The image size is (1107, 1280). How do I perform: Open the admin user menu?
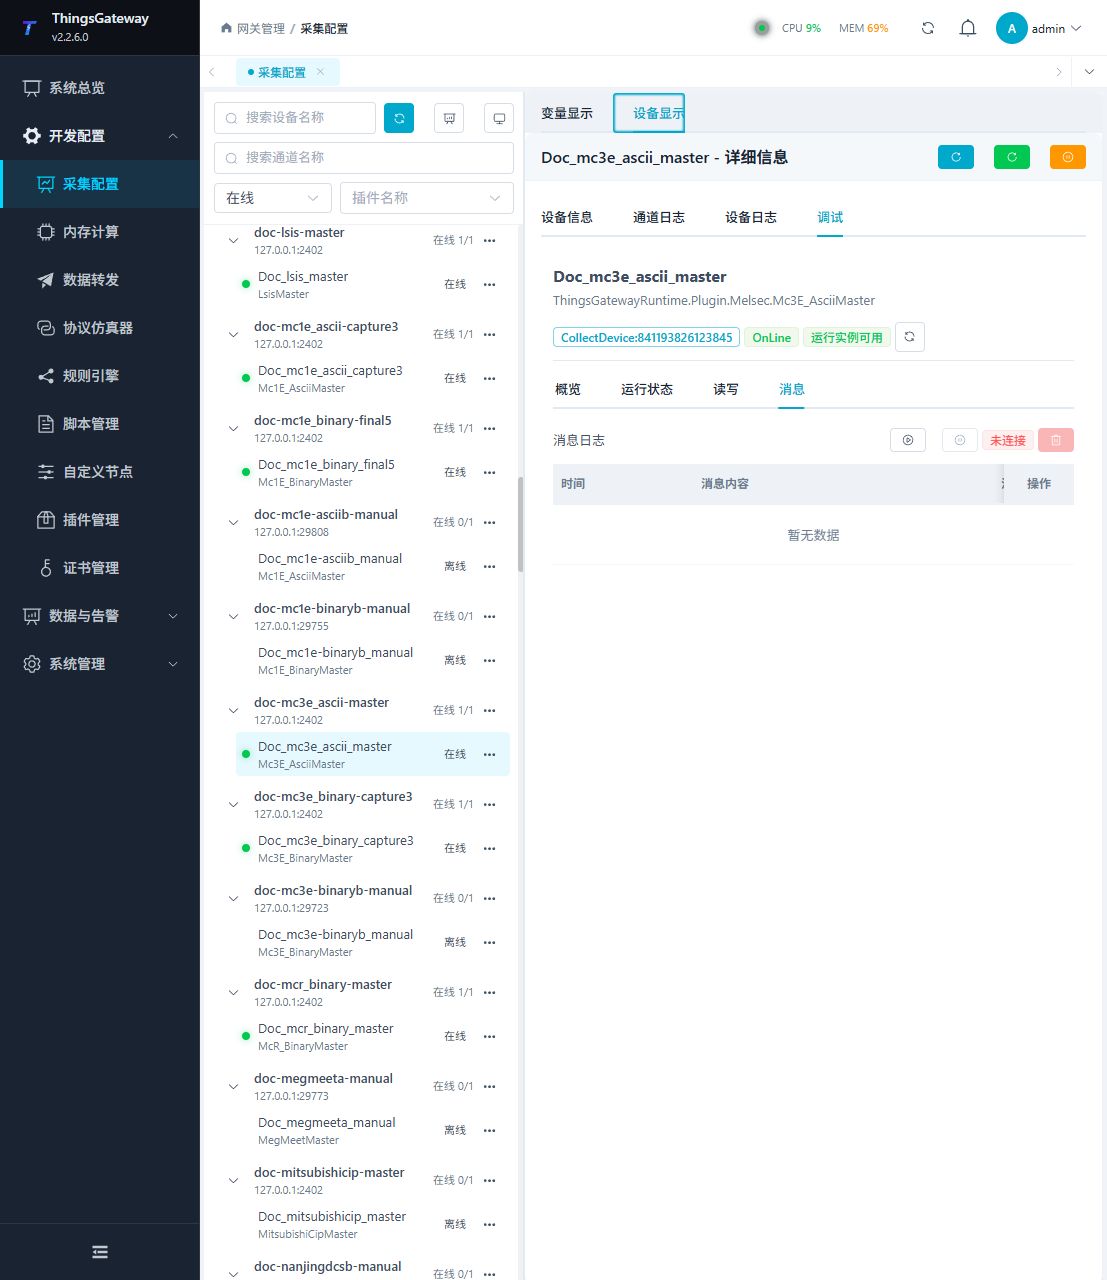coord(1039,28)
